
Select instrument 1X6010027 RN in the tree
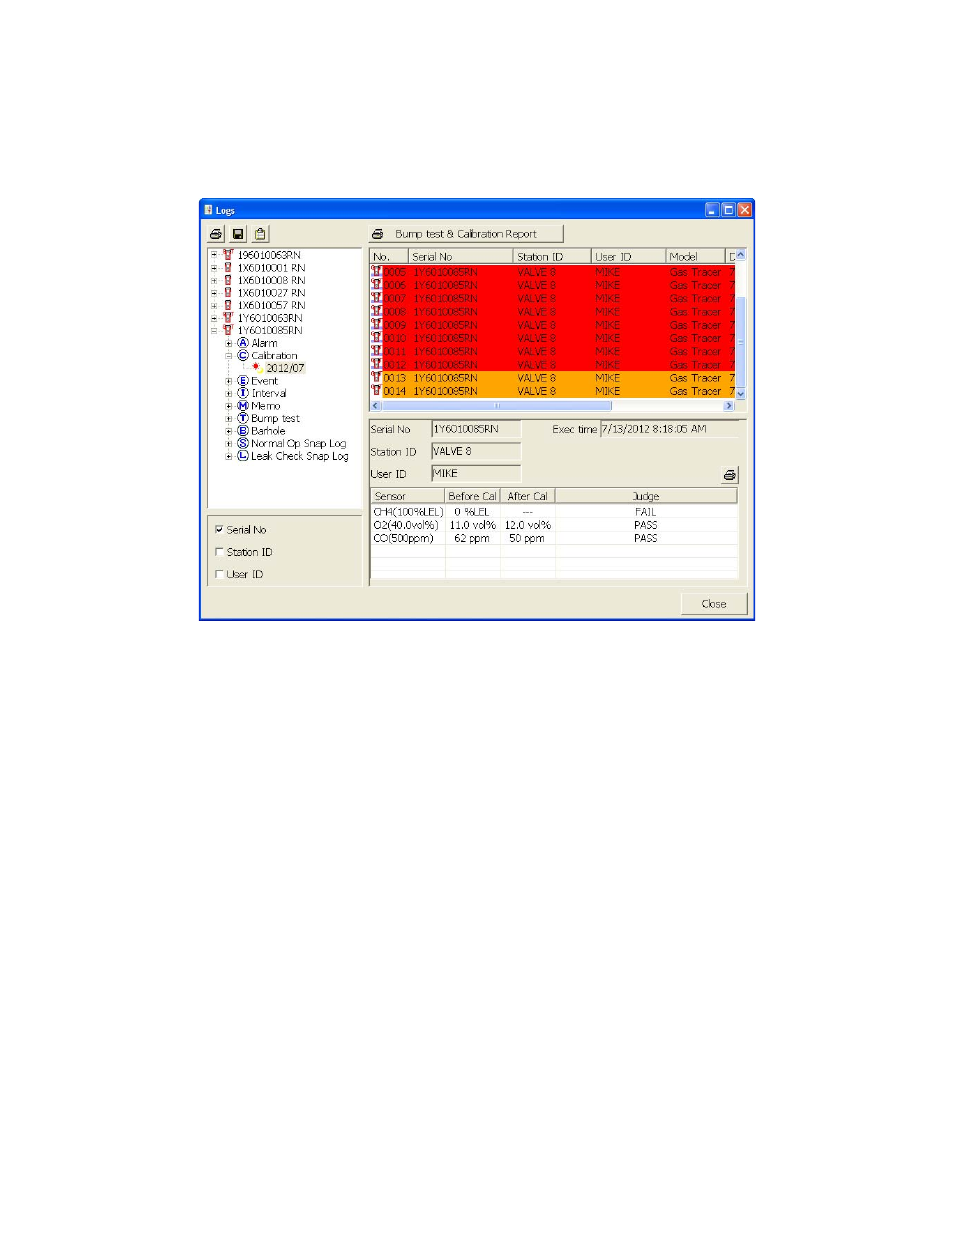(x=271, y=293)
